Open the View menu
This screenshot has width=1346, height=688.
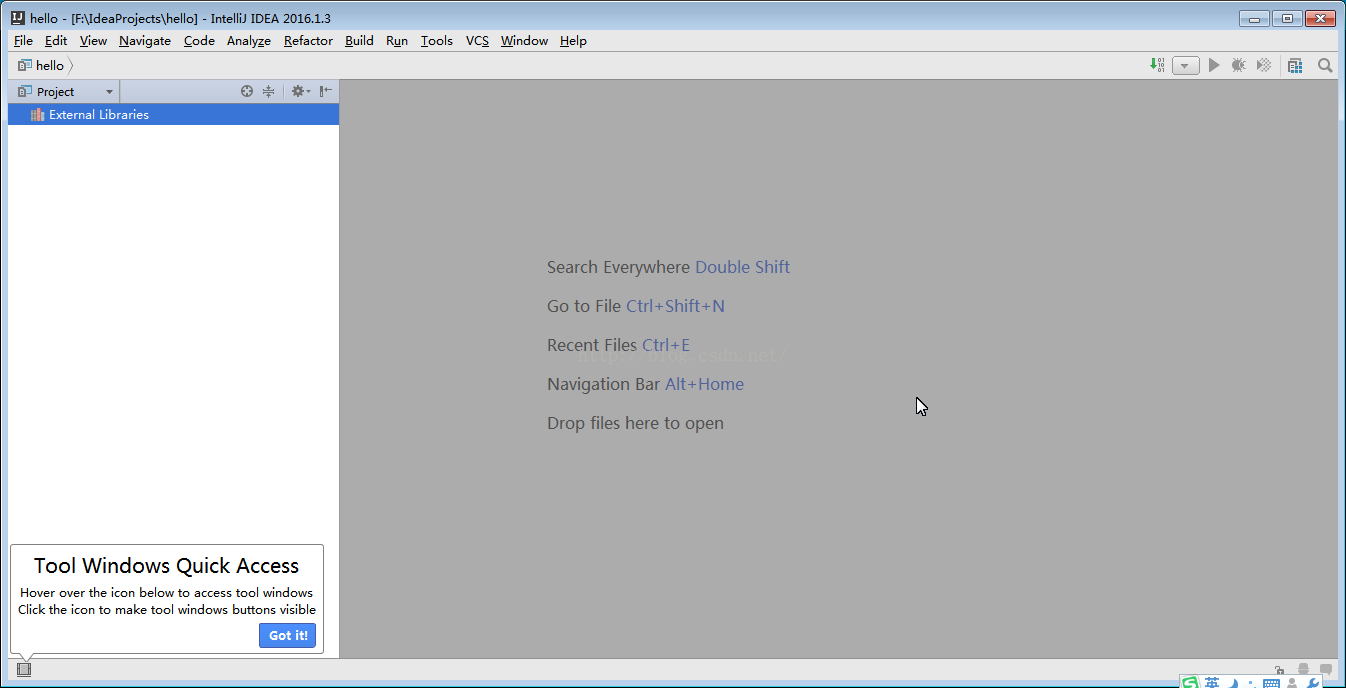click(x=93, y=41)
